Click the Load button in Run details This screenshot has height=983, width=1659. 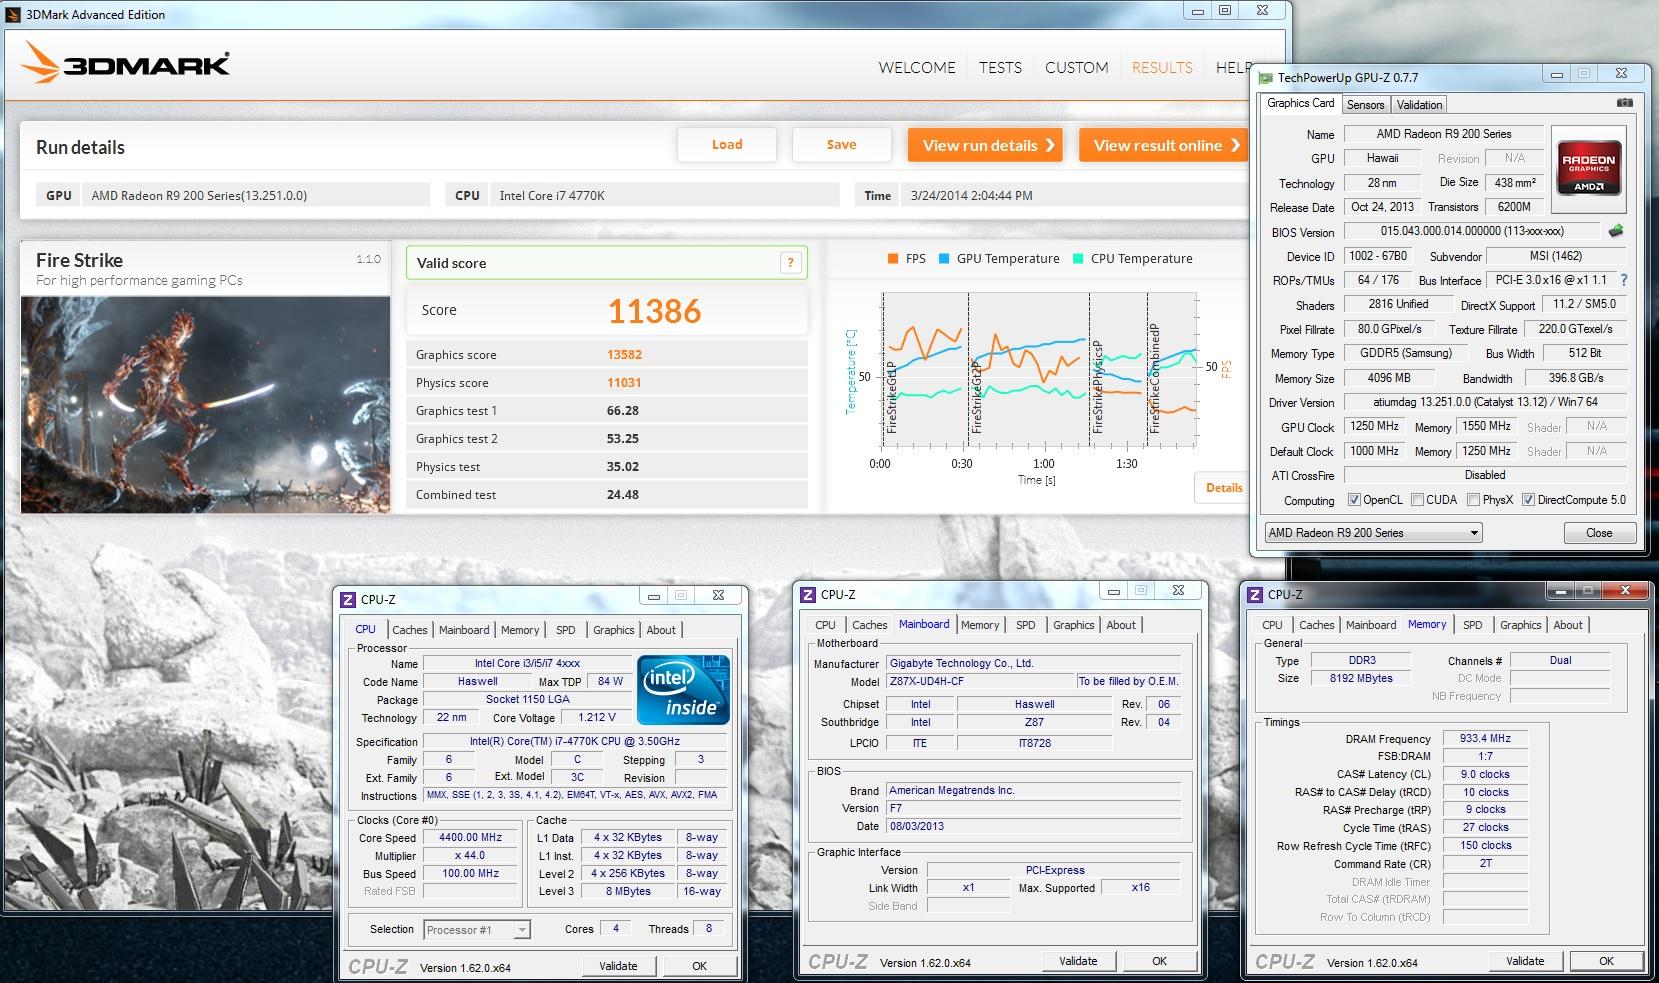[x=727, y=145]
